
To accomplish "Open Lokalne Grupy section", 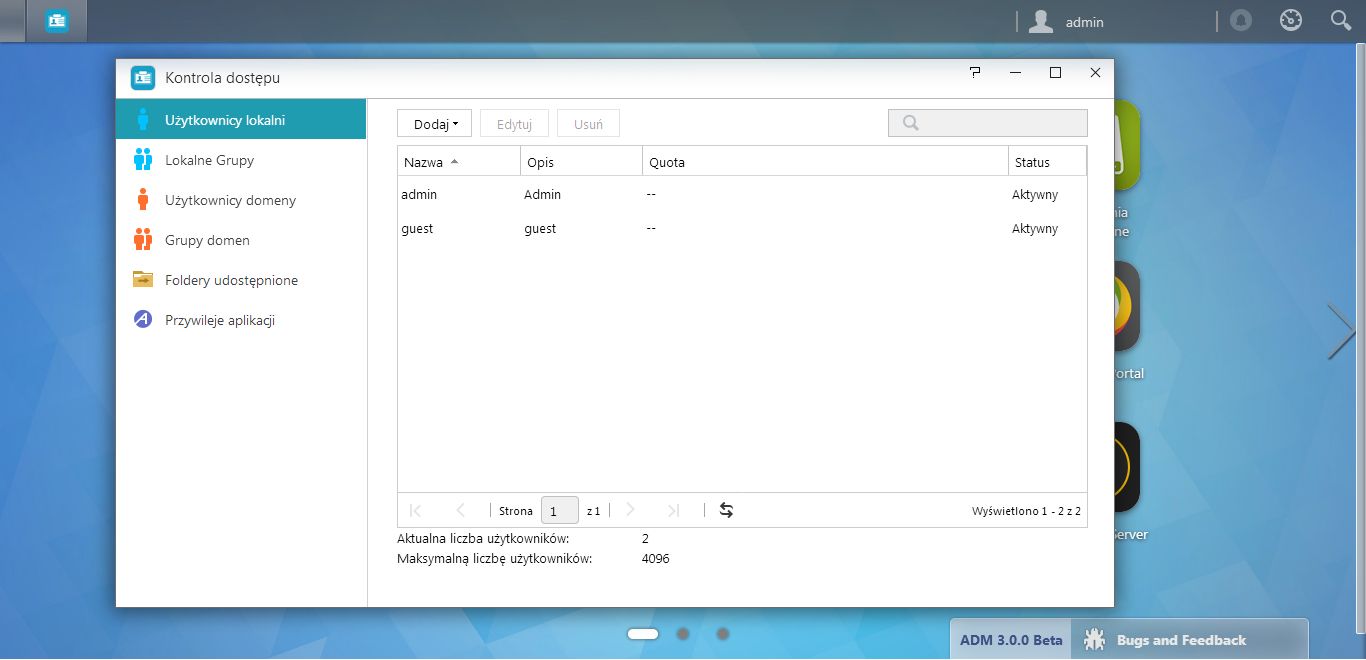I will click(x=241, y=160).
